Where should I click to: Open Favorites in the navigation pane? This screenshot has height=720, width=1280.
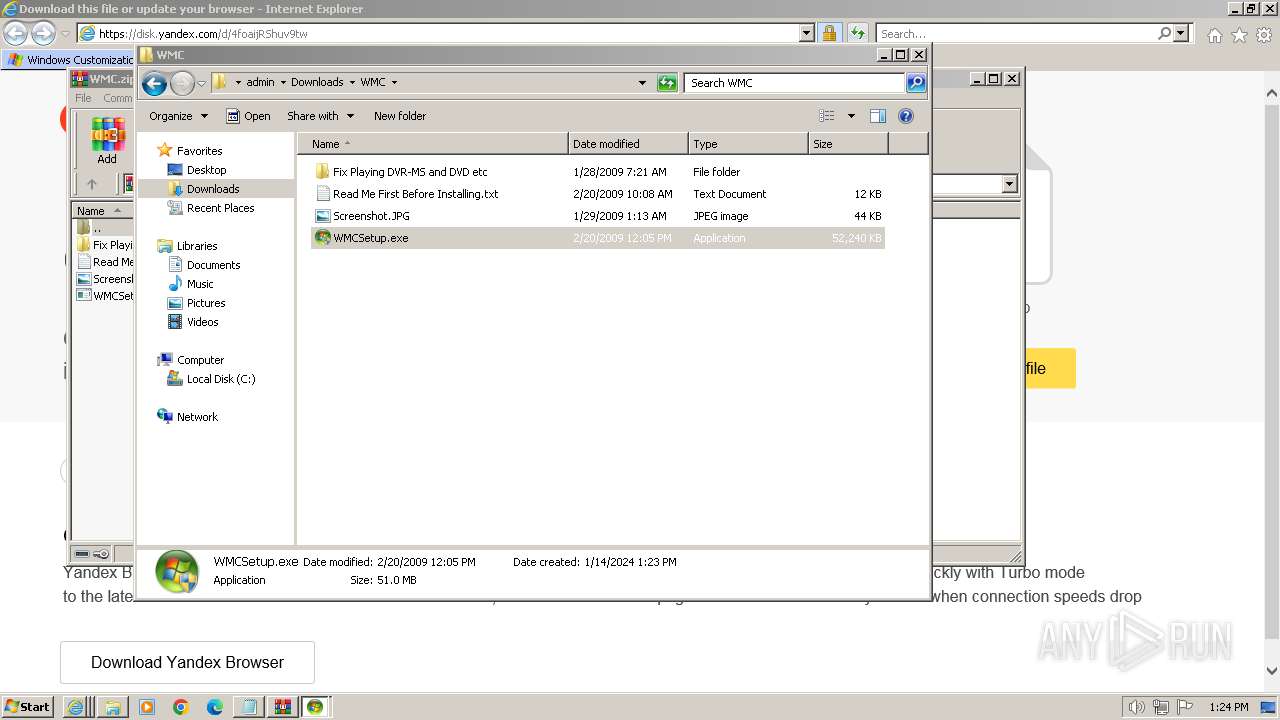(x=199, y=151)
